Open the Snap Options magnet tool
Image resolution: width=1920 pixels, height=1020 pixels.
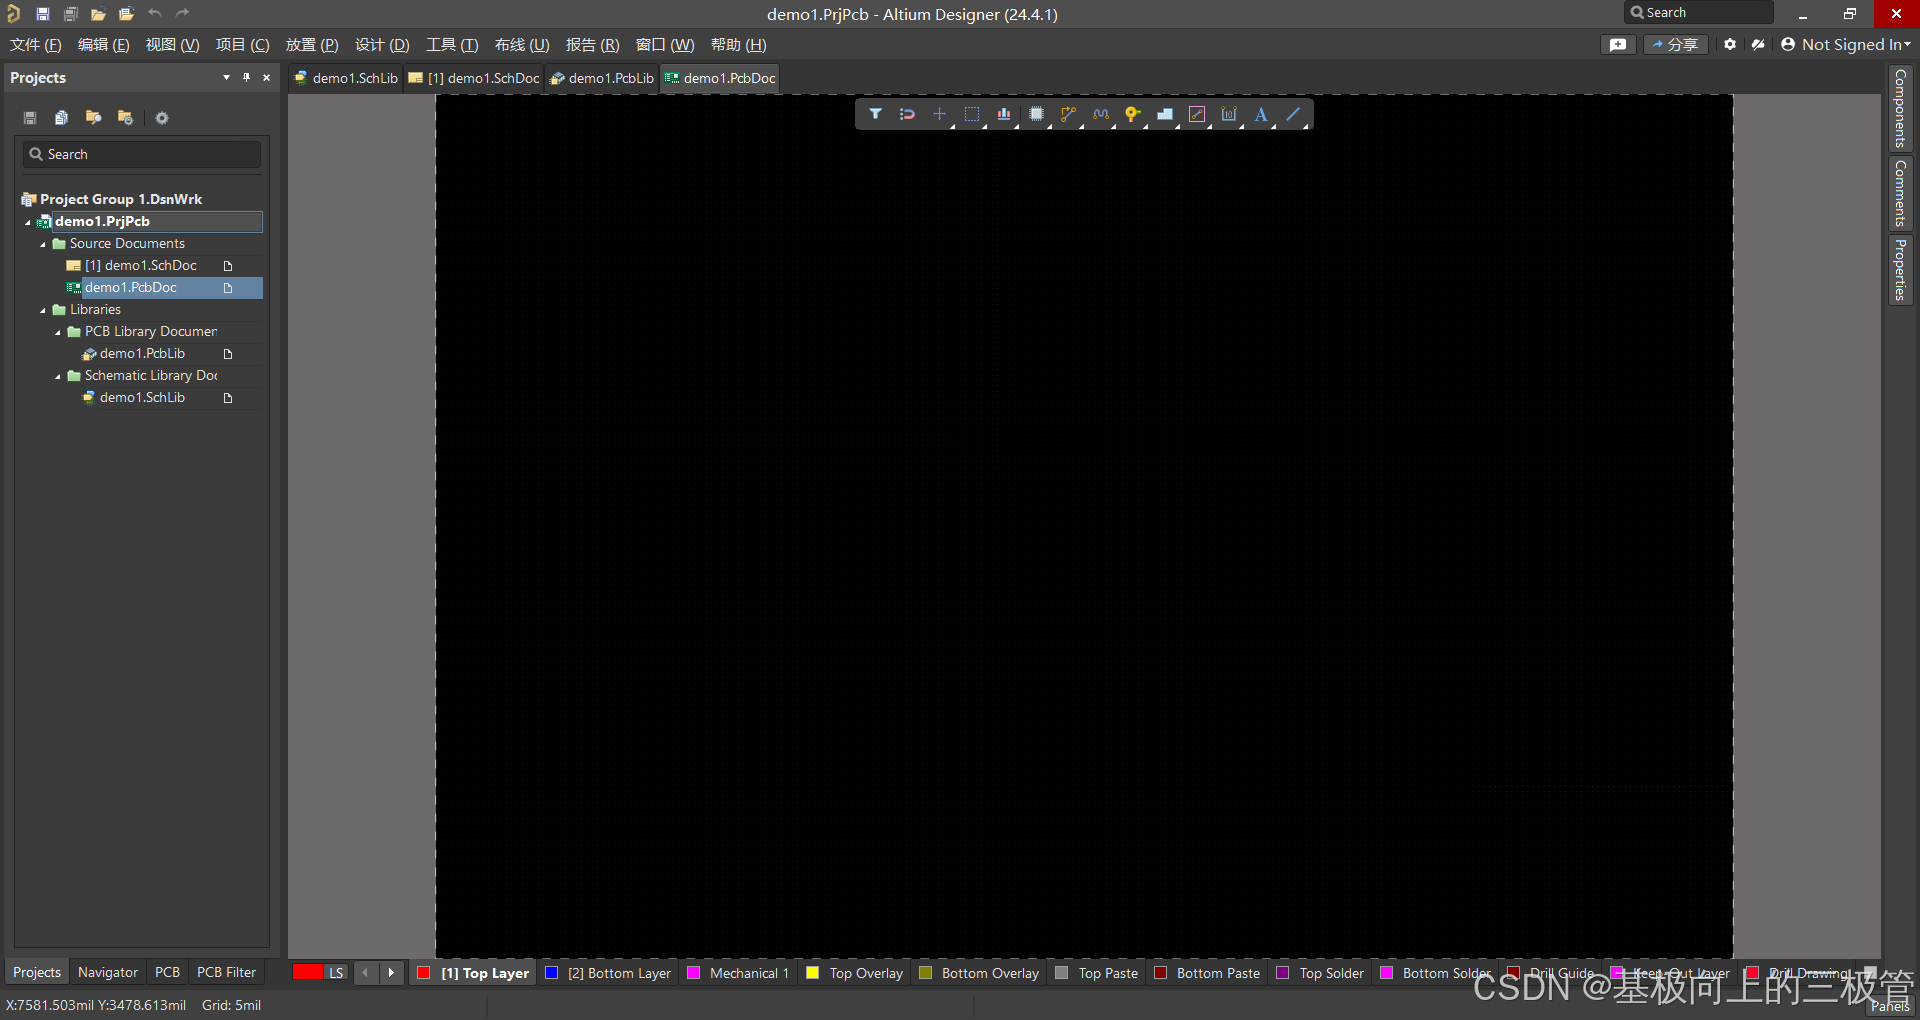[907, 114]
